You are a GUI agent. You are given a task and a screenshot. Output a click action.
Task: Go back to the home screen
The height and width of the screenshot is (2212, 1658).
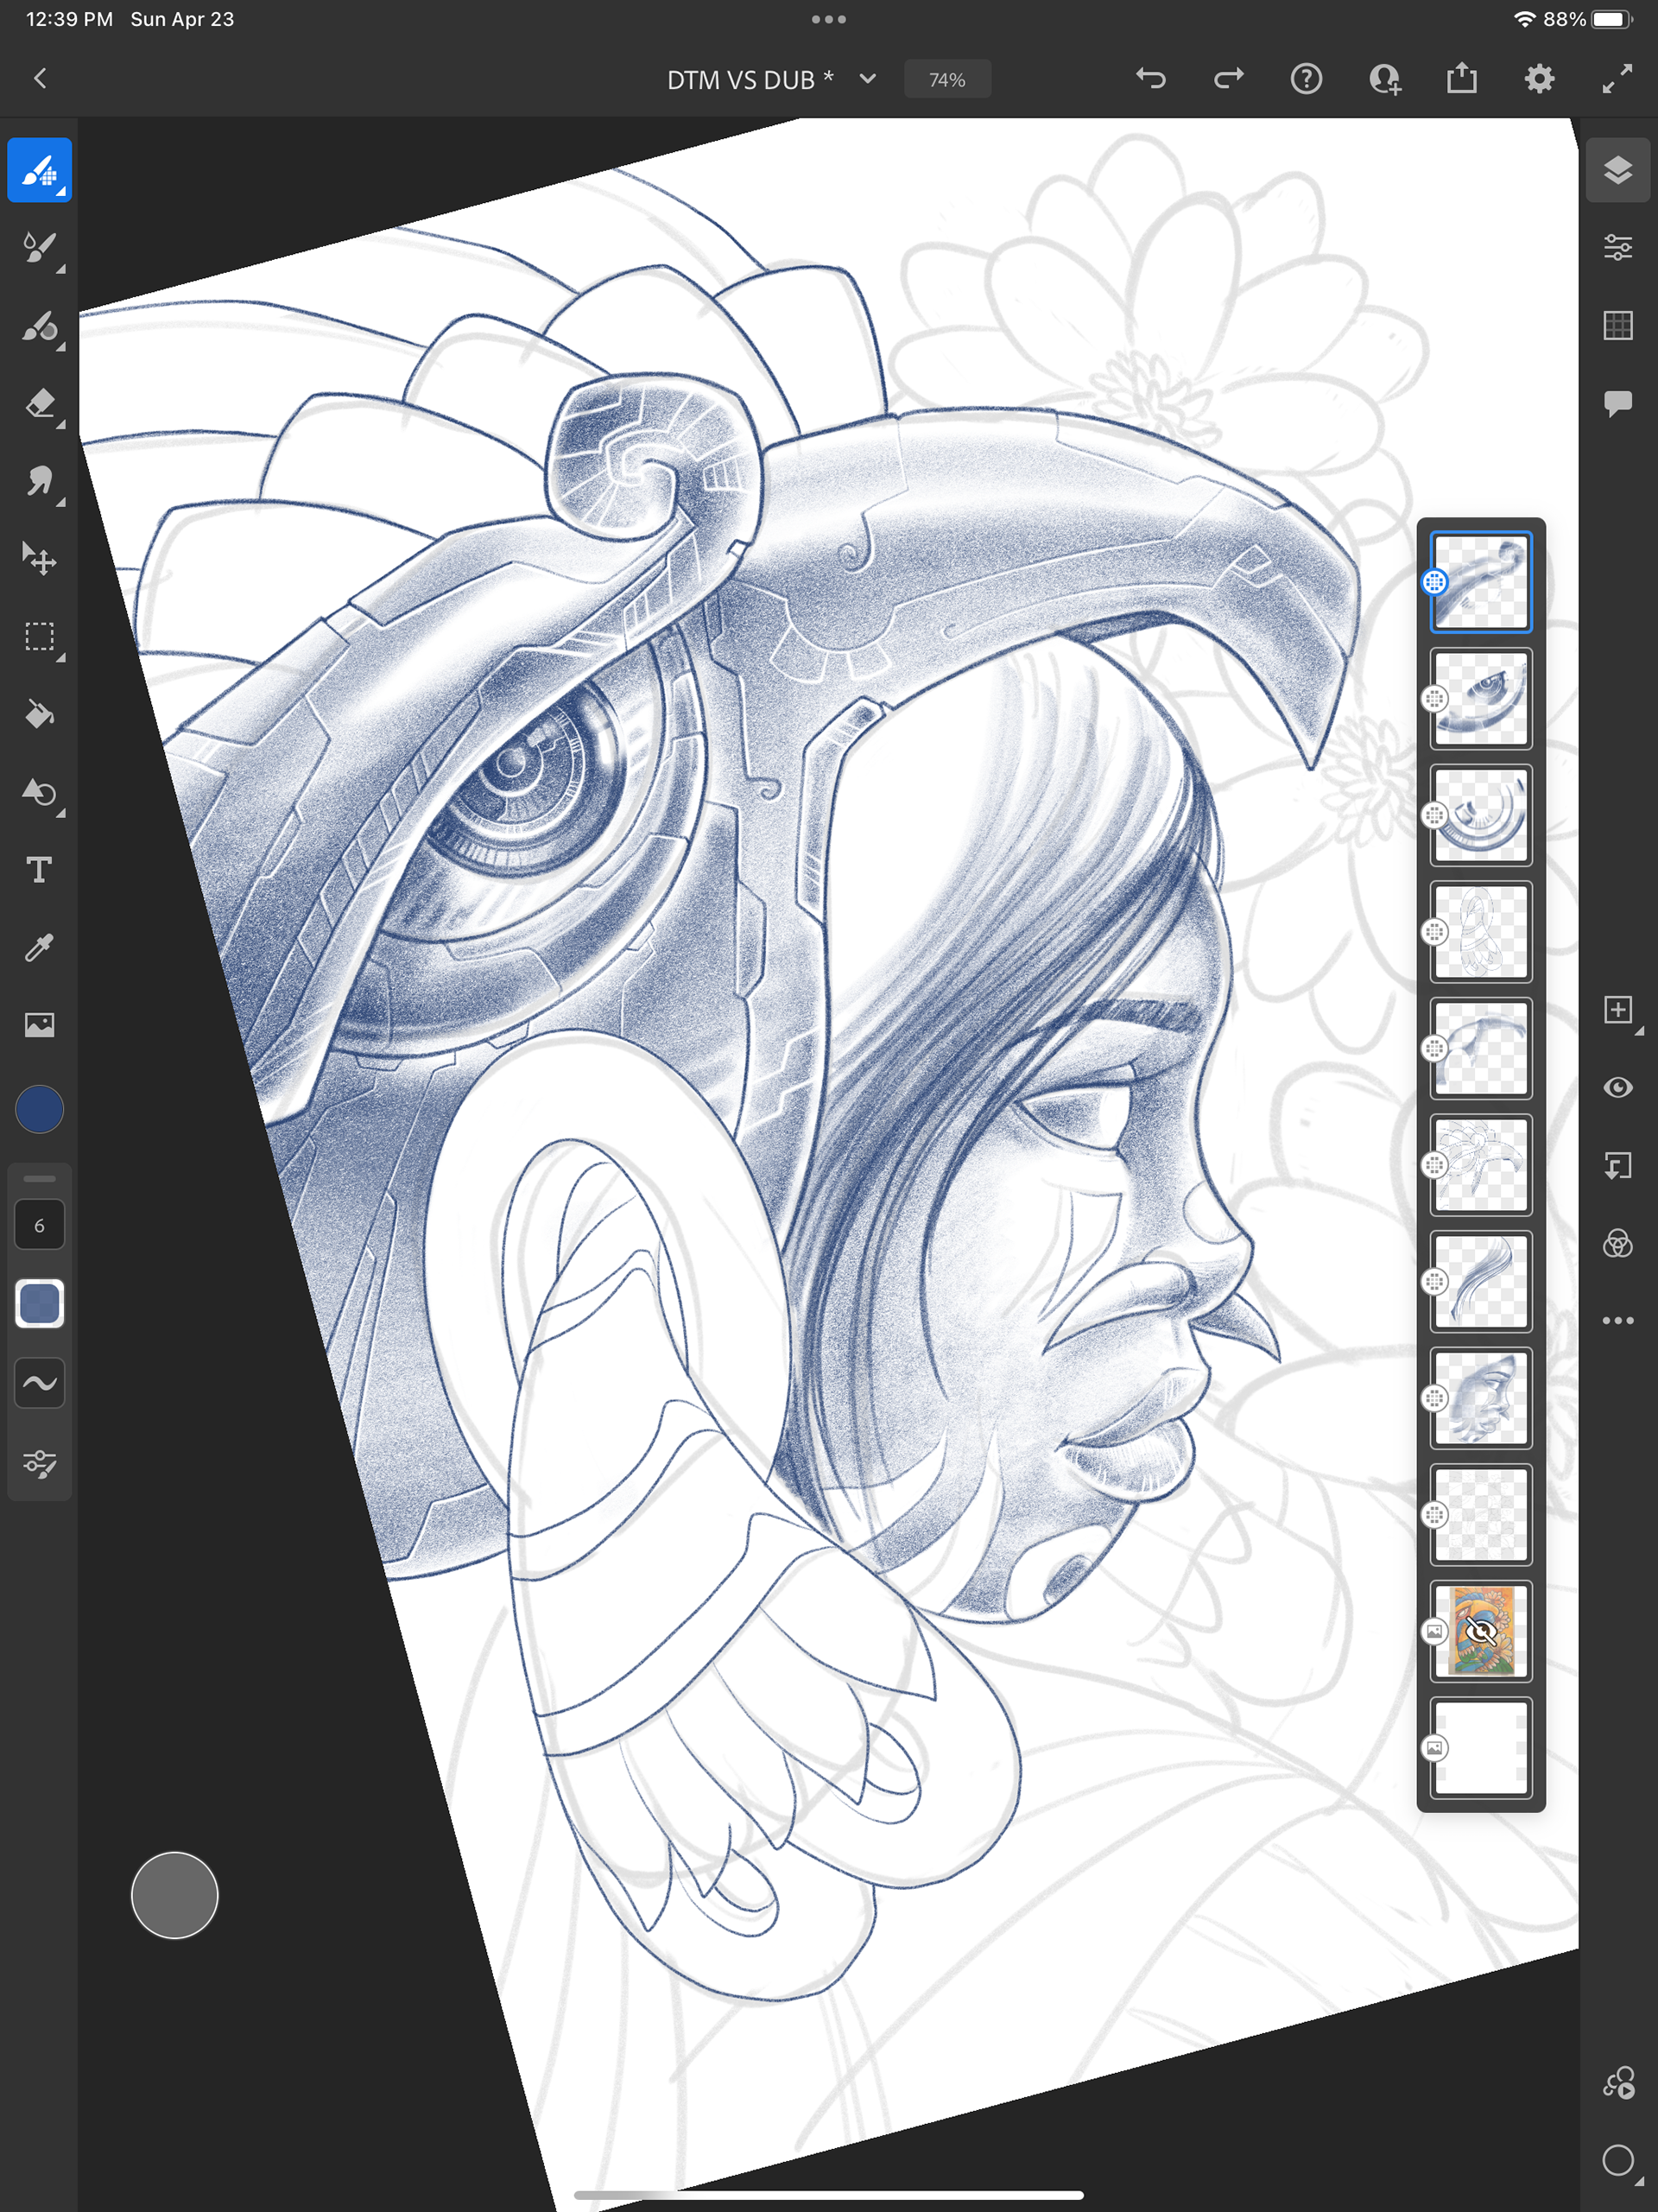(40, 79)
